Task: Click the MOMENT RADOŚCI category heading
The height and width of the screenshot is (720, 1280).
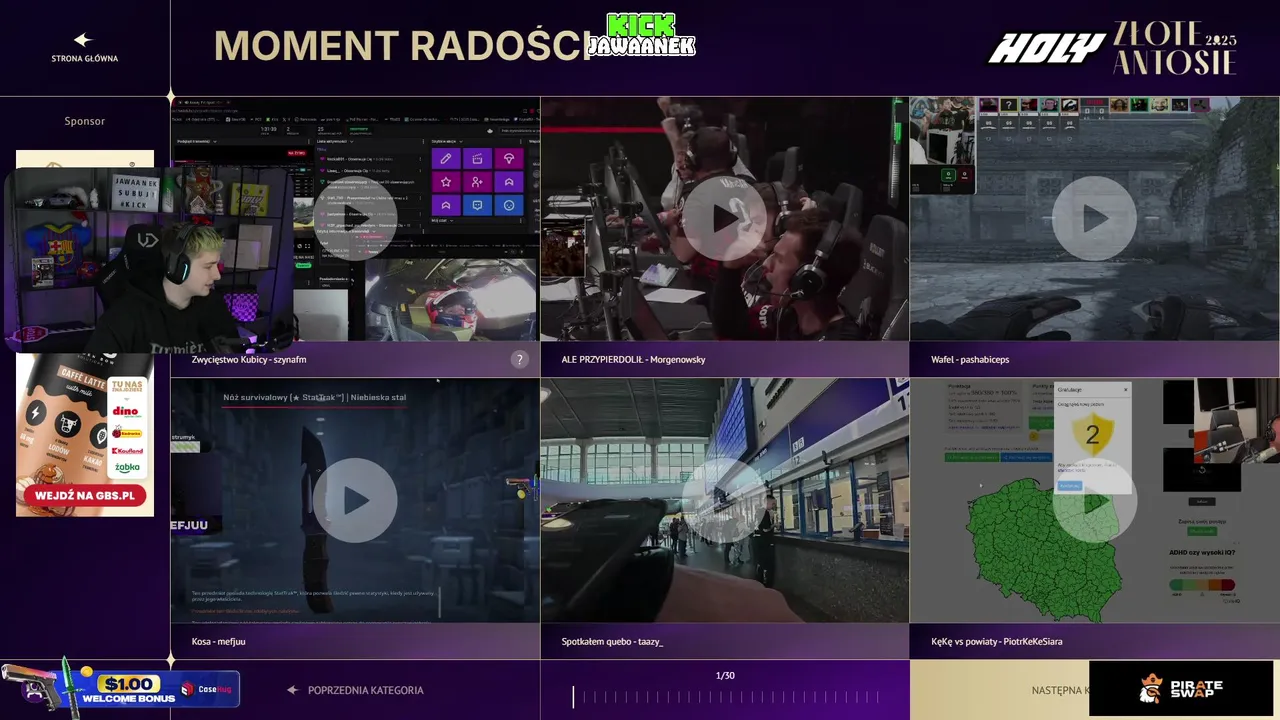Action: (404, 46)
